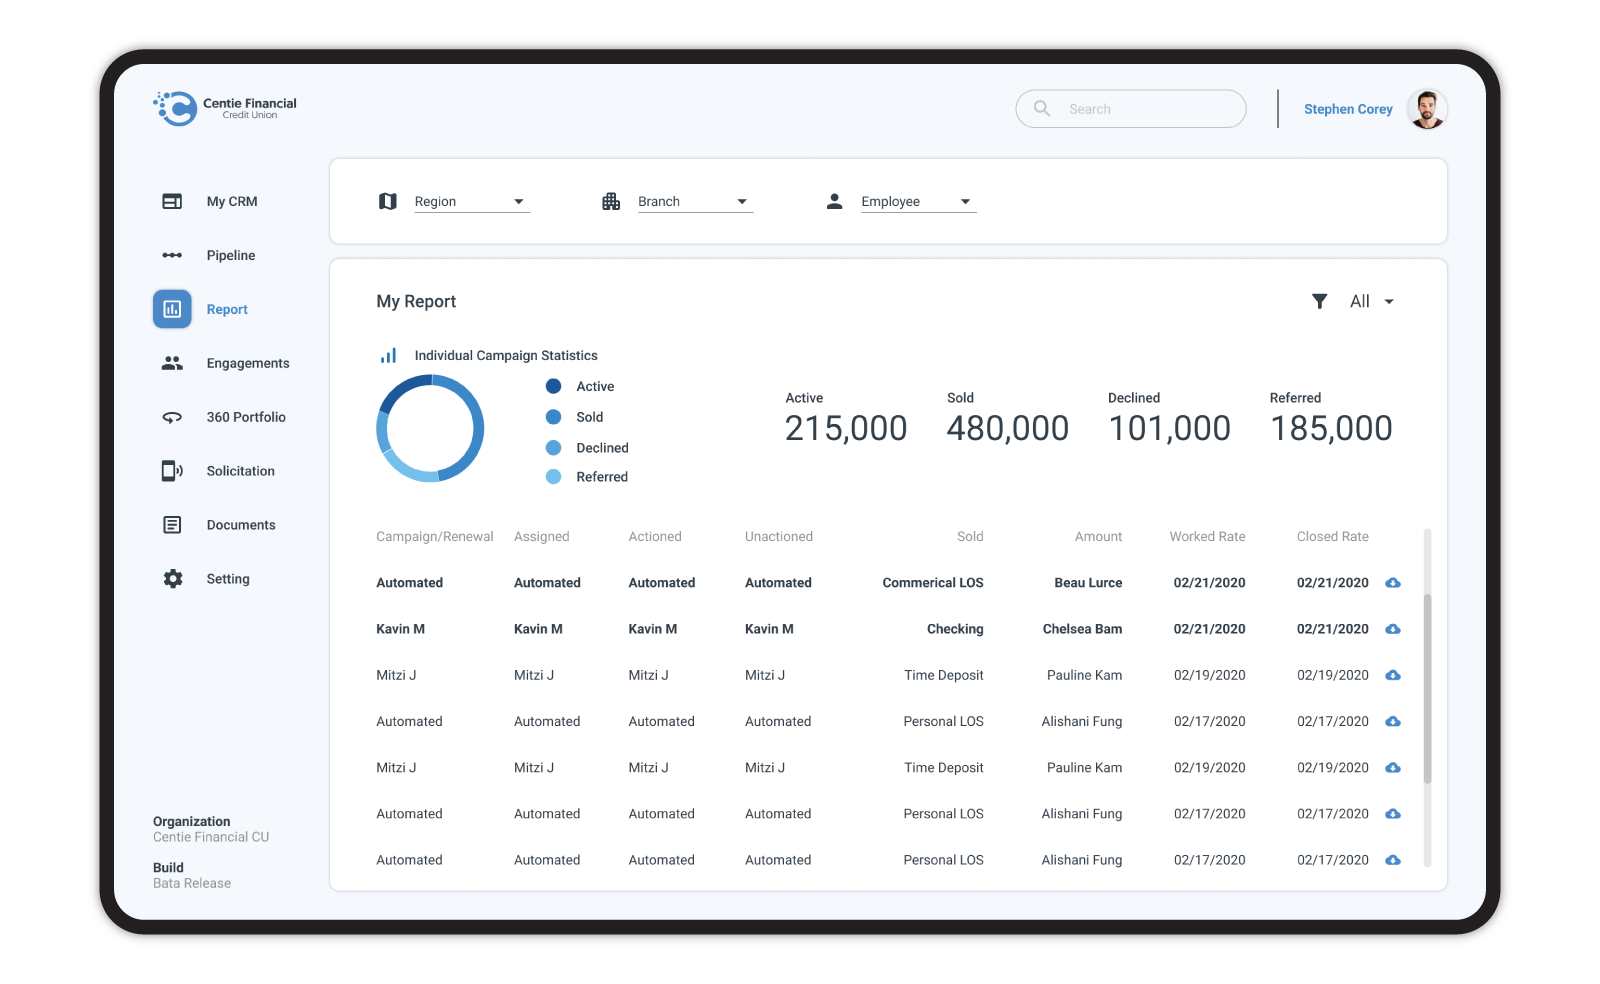Click the Active legend color dot
Screen dimensions: 1600x984
pyautogui.click(x=553, y=386)
